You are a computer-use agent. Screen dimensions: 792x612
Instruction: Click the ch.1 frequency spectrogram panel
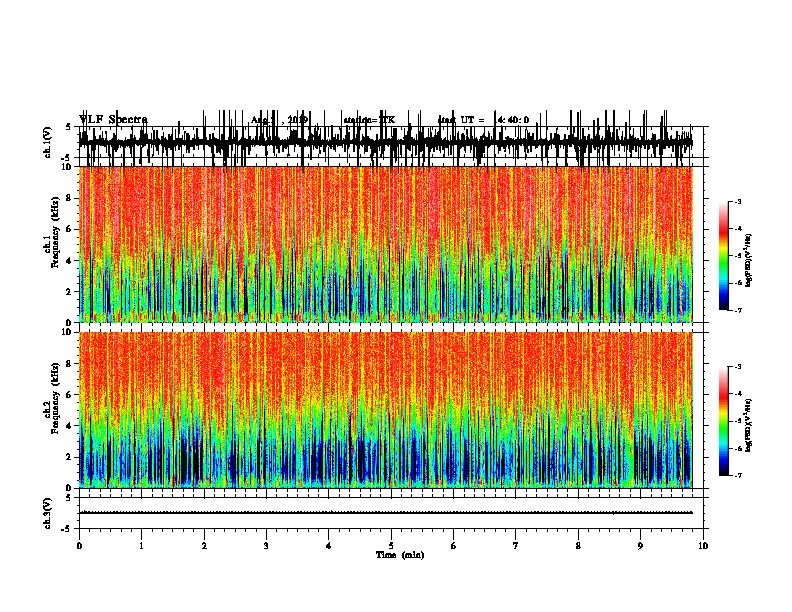click(385, 244)
